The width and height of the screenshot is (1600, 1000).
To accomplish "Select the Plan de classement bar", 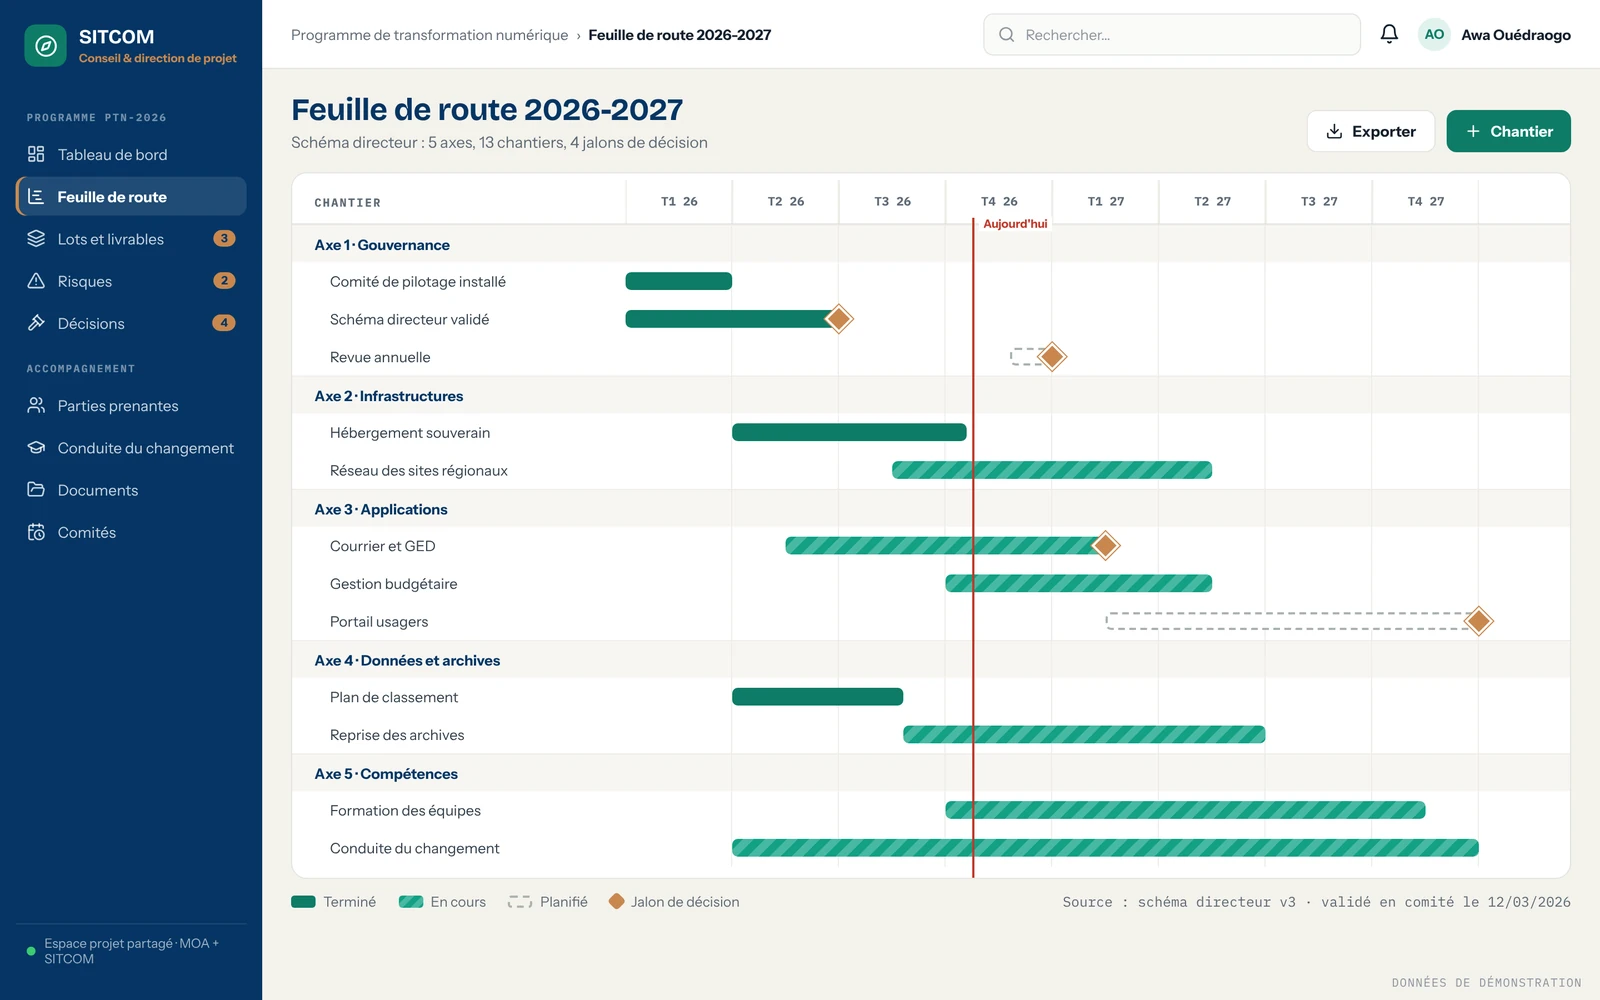I will click(x=817, y=697).
